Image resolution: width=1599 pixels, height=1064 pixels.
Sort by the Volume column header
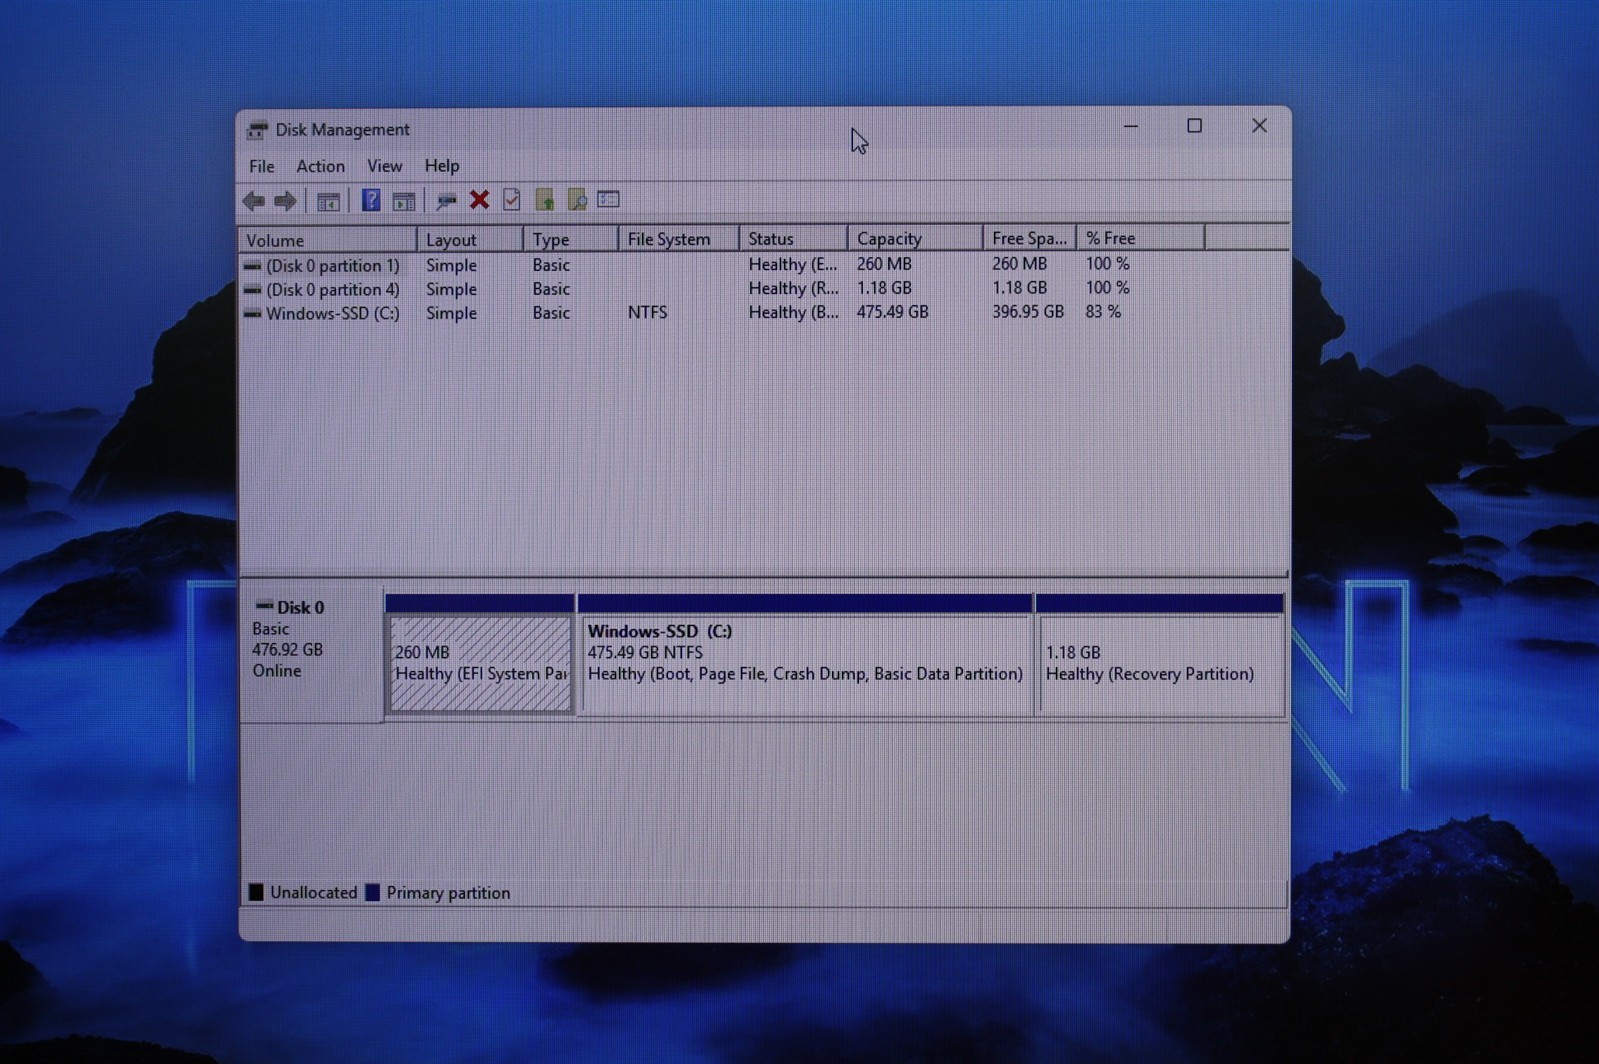point(328,240)
